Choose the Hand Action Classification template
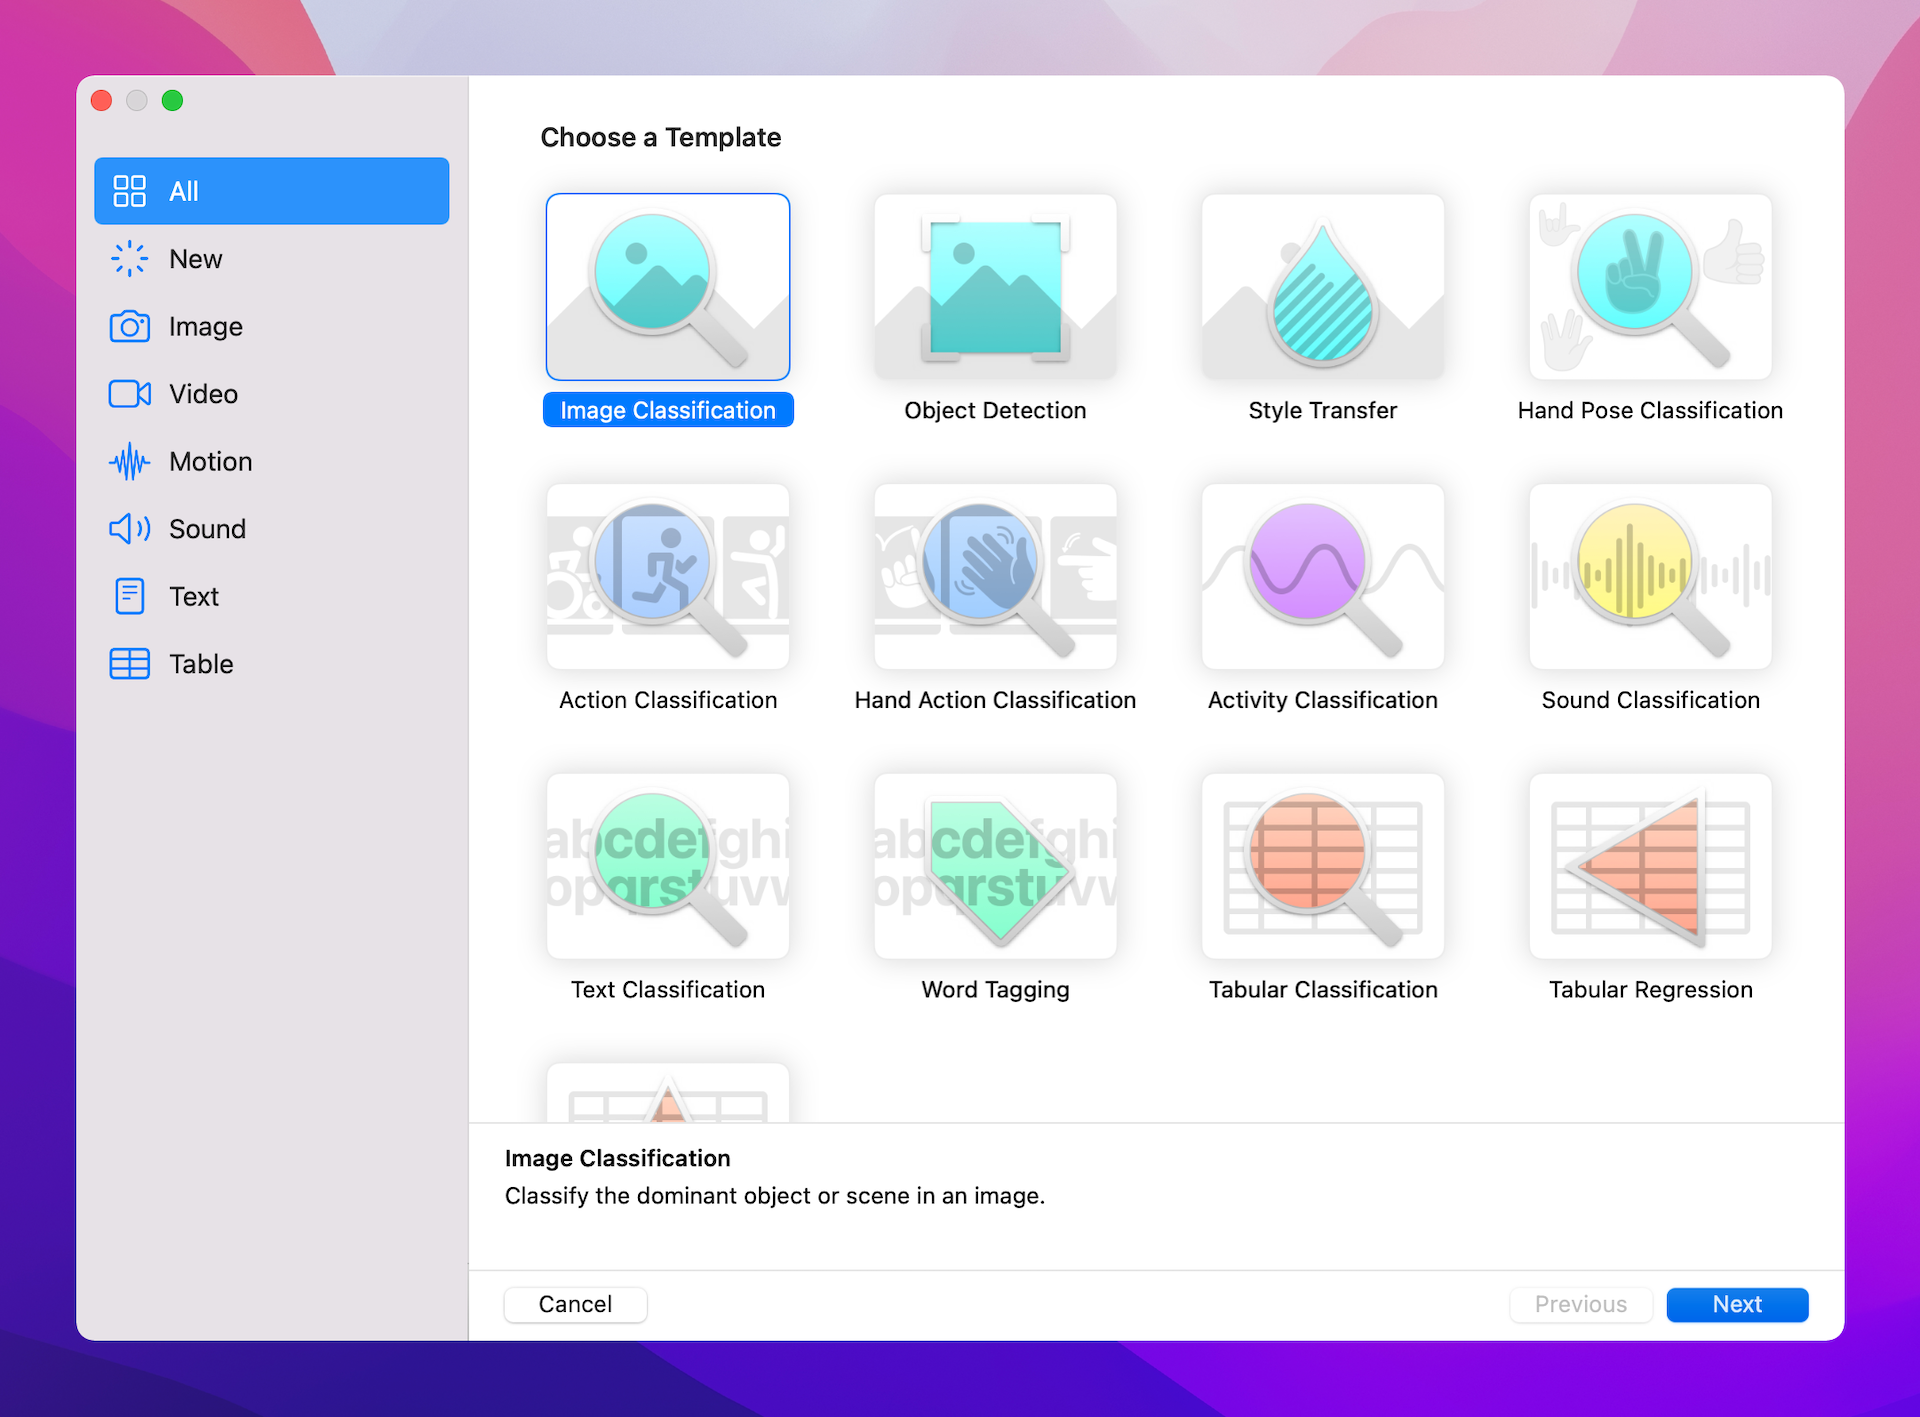This screenshot has width=1920, height=1417. pos(995,577)
